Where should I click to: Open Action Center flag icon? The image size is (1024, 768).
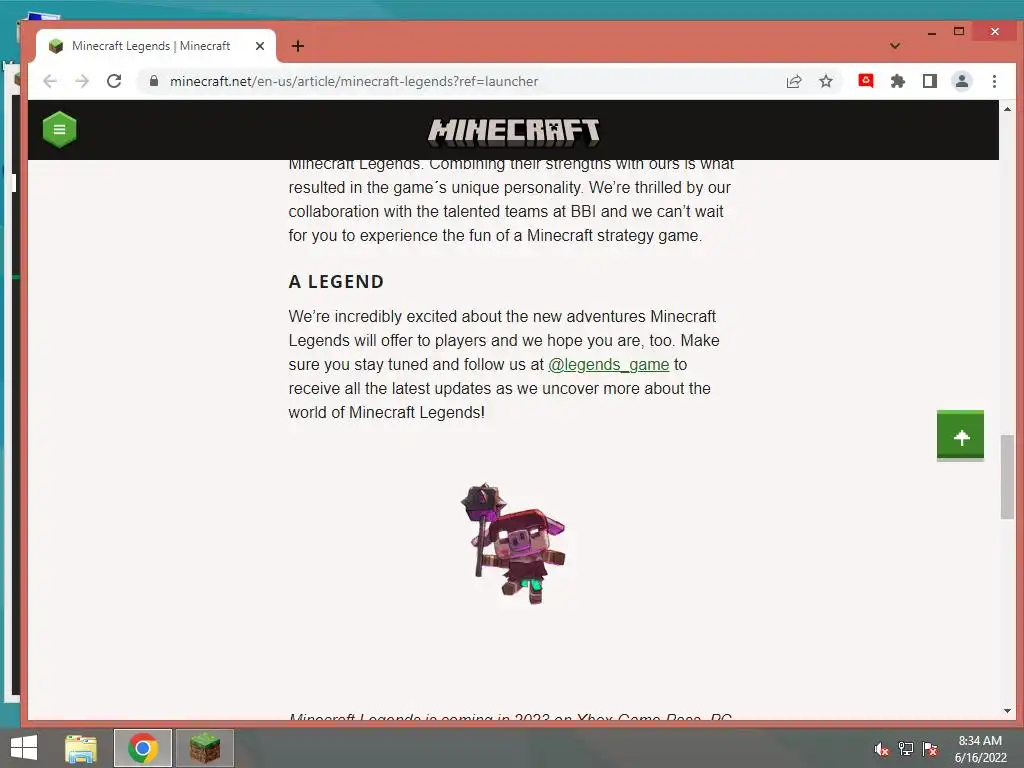930,749
